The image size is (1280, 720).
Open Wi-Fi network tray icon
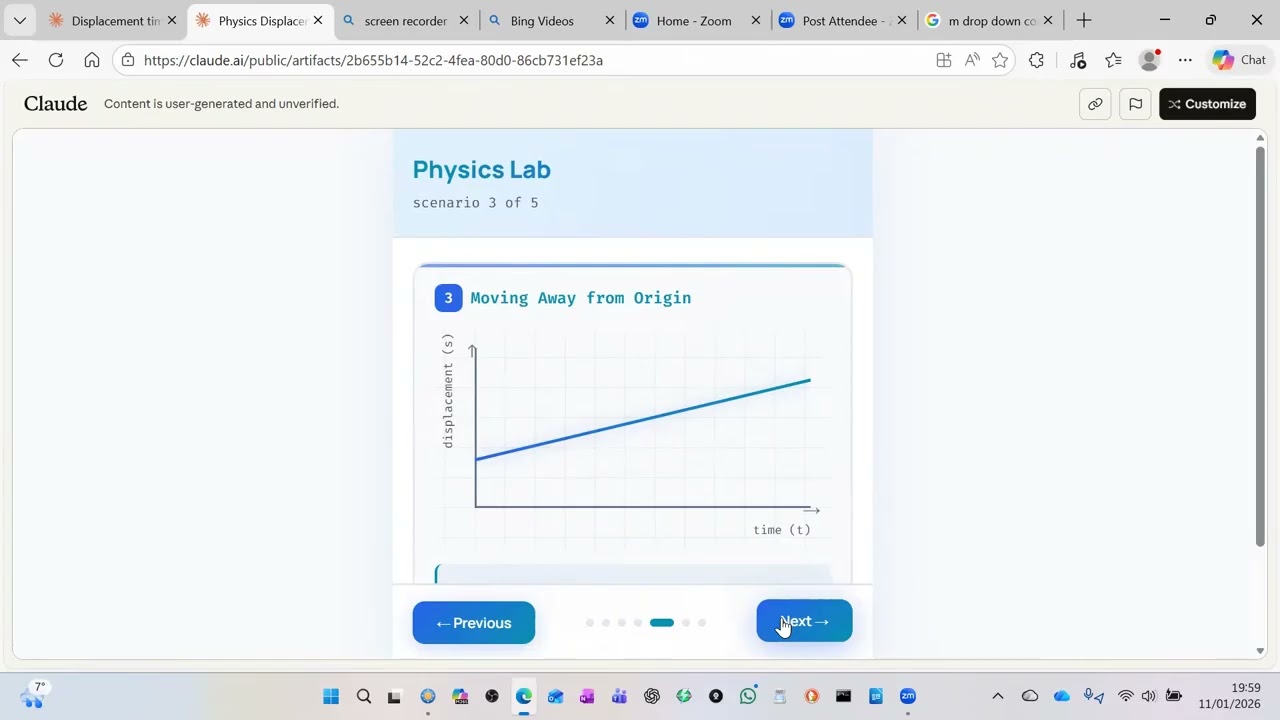point(1126,696)
